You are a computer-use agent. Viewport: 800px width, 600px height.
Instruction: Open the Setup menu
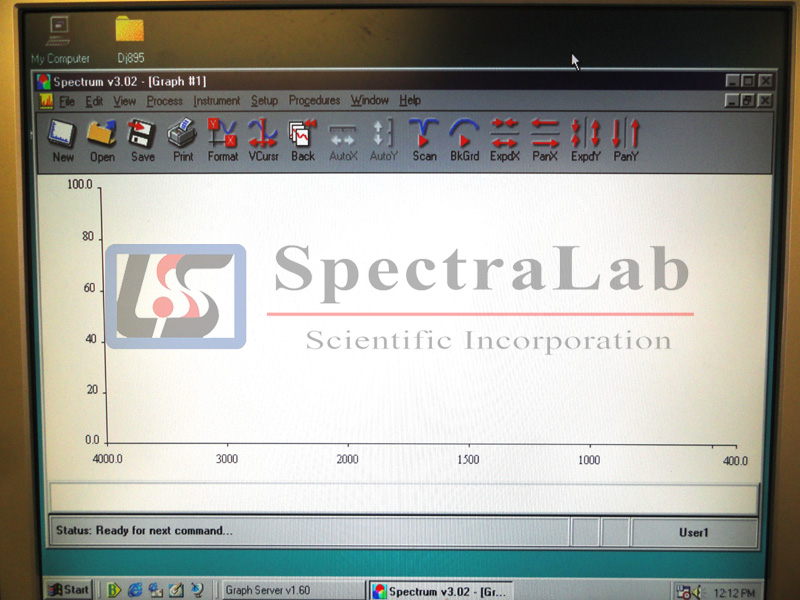point(264,101)
